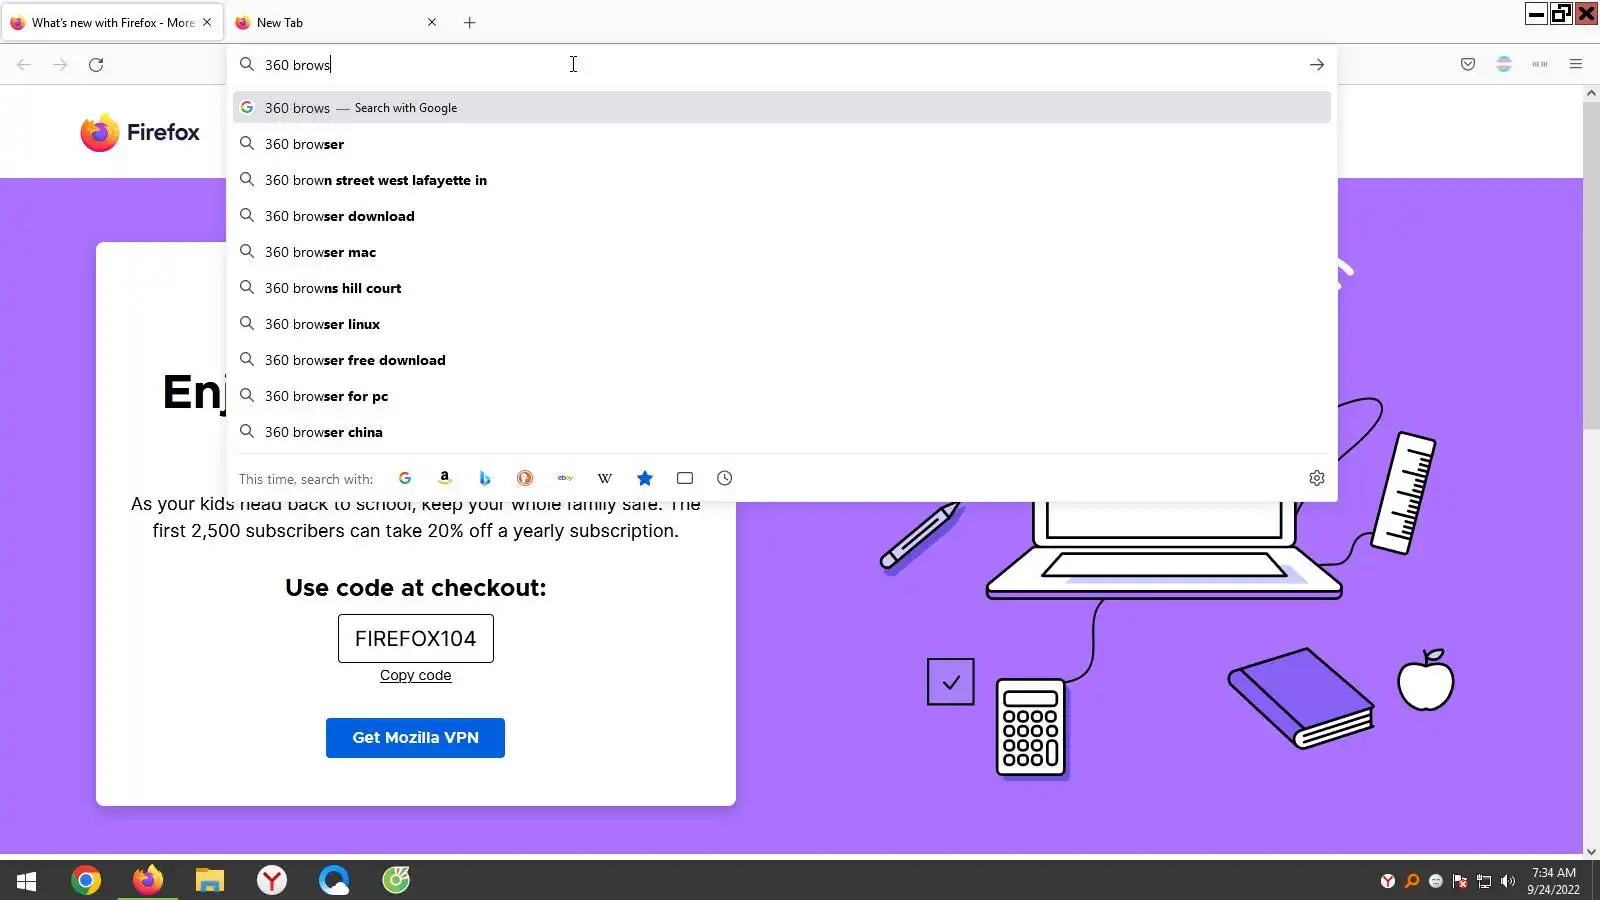Close the New Tab tab
Viewport: 1600px width, 900px height.
click(432, 22)
